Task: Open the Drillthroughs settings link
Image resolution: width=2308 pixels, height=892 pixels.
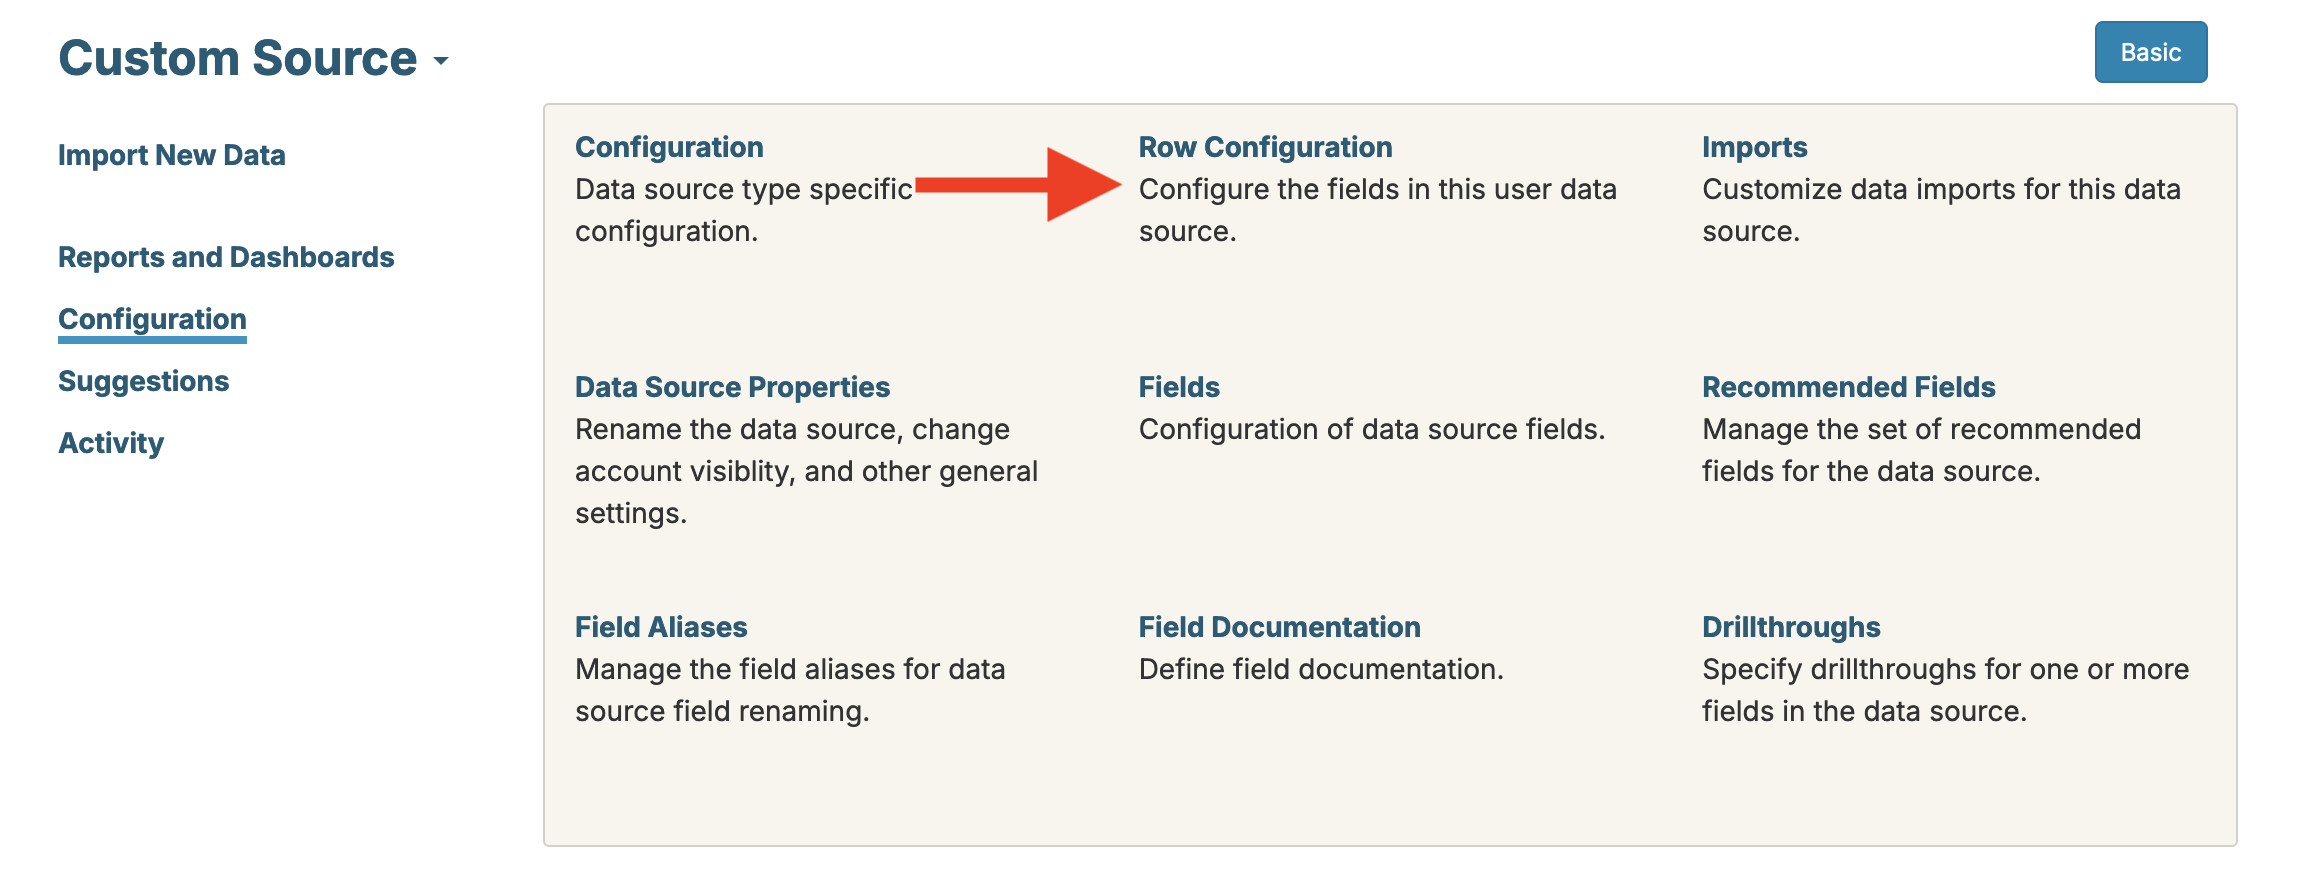Action: (x=1791, y=627)
